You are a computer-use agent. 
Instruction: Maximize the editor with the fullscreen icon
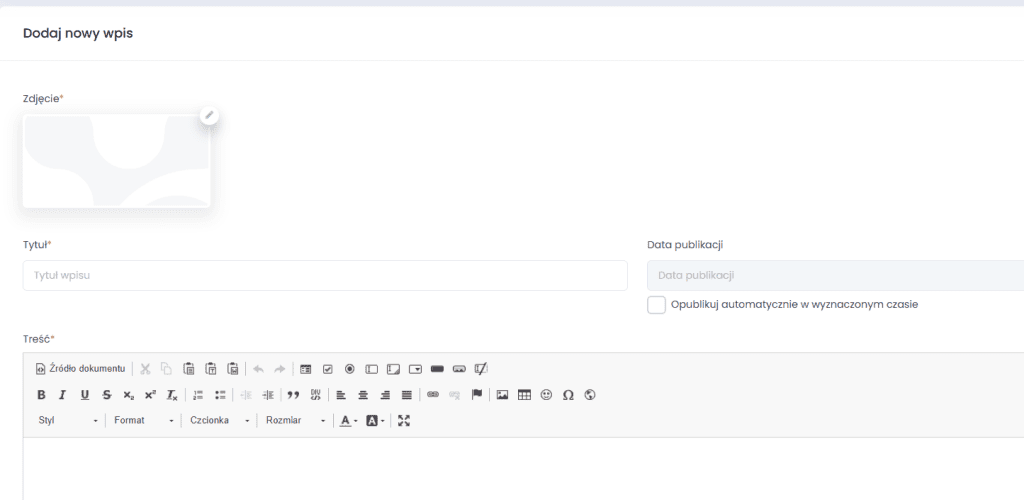tap(404, 421)
